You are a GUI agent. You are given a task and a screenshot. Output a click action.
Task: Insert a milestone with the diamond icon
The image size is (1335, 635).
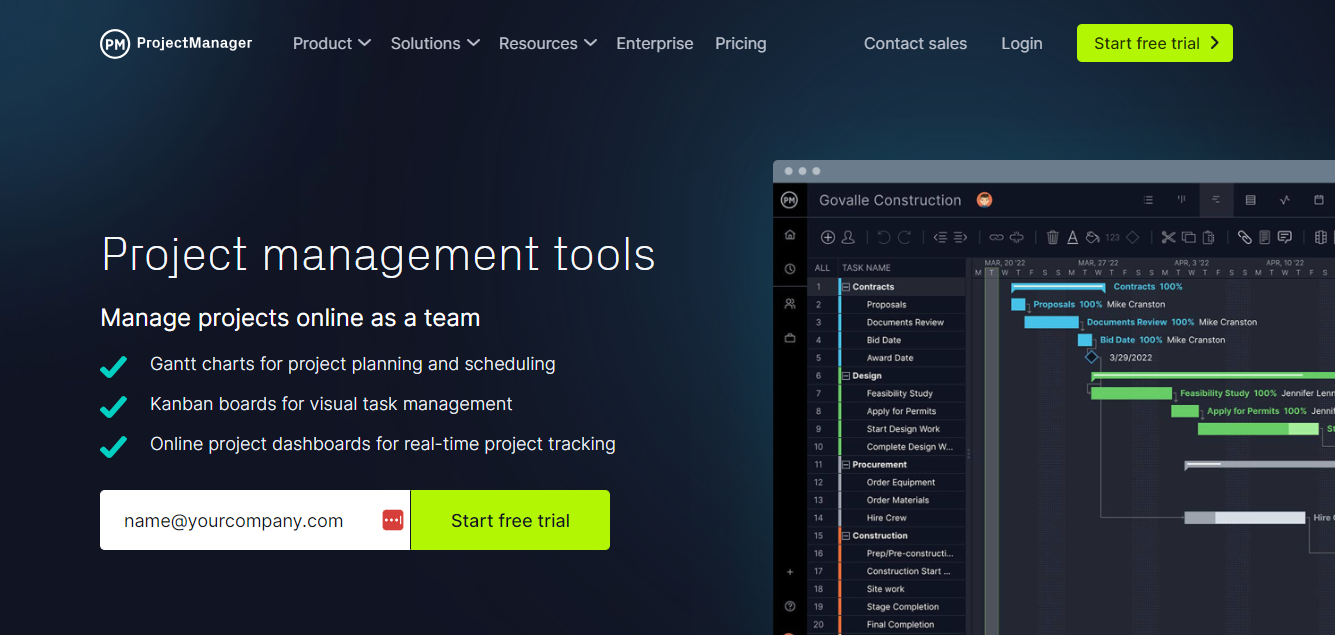point(1132,237)
